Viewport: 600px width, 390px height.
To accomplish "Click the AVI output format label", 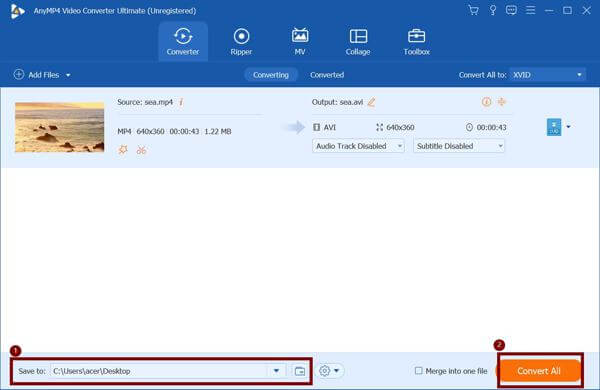I will pyautogui.click(x=329, y=127).
